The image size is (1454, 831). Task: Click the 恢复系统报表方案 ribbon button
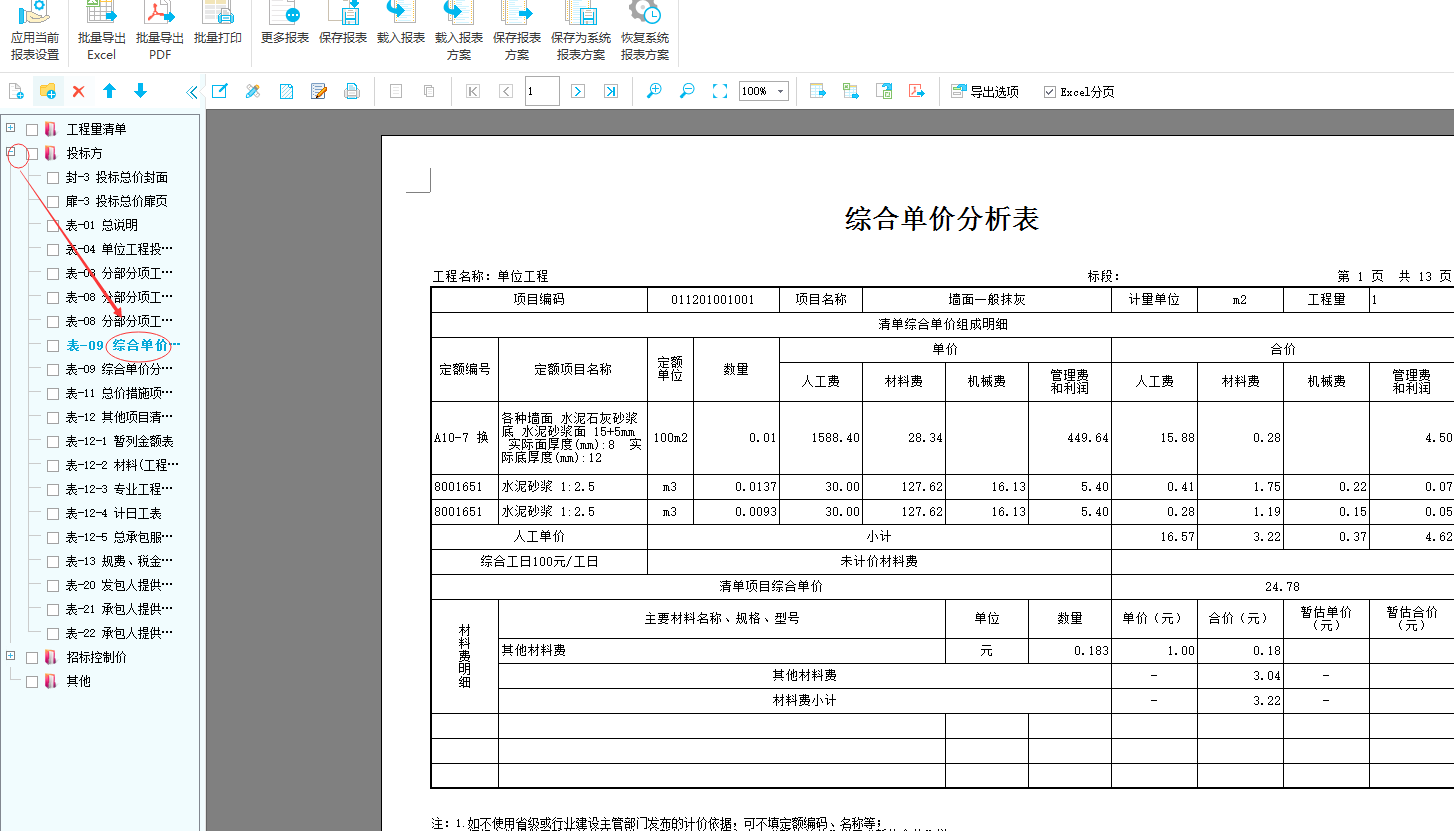(645, 32)
